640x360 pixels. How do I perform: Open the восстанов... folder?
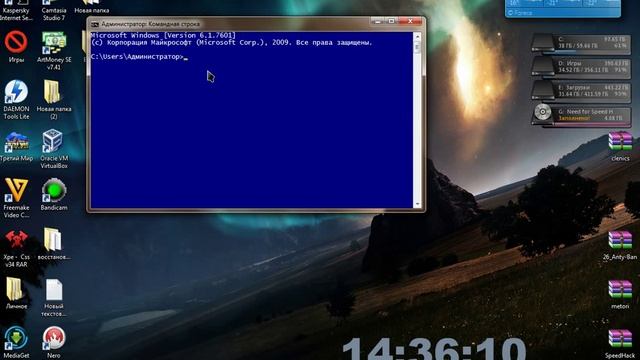54,244
